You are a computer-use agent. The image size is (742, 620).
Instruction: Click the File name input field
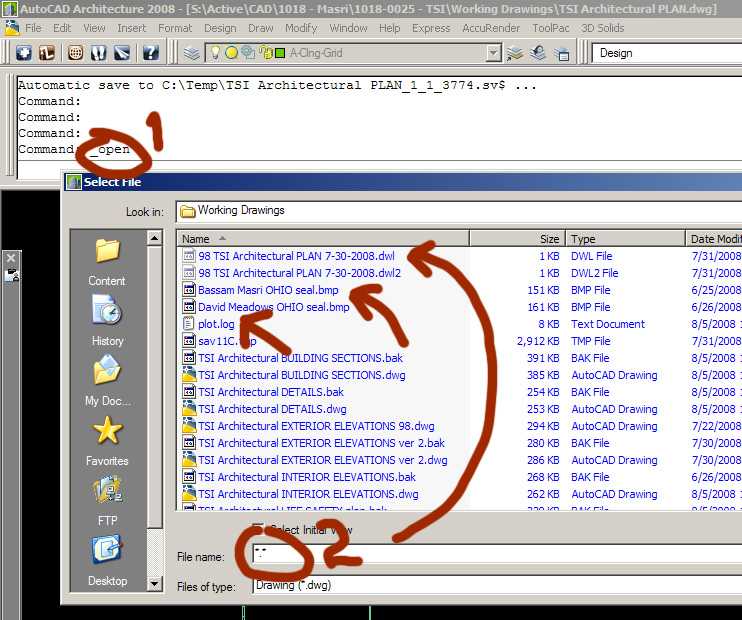coord(497,555)
